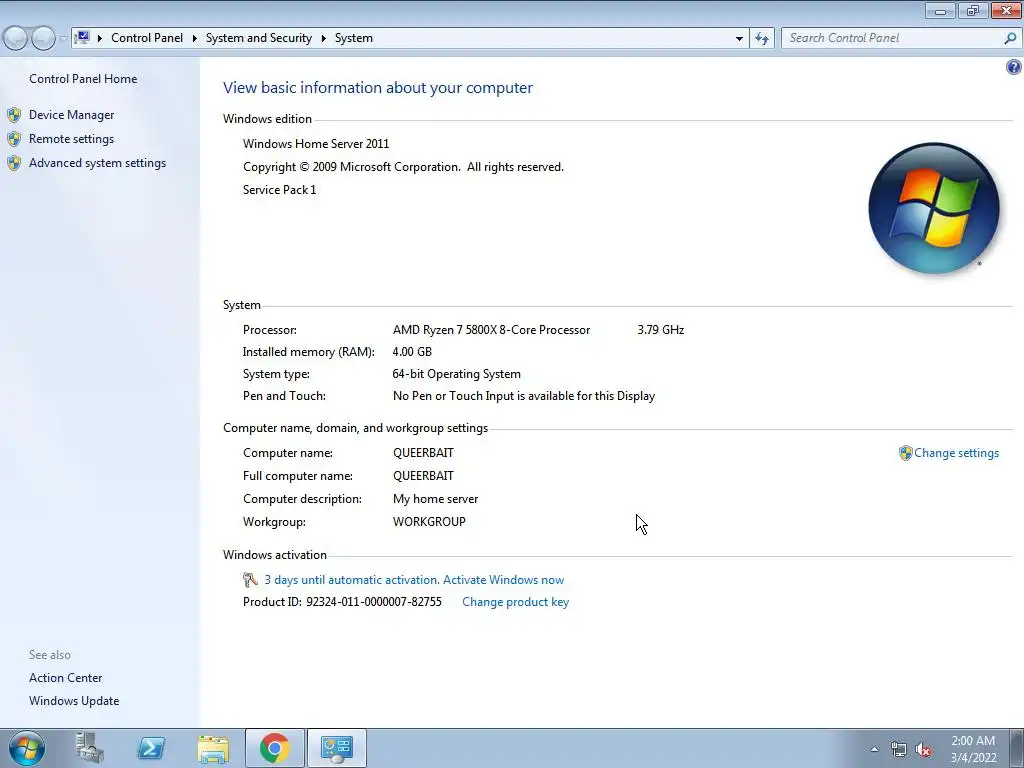Click the 'My home server' description

tap(436, 499)
